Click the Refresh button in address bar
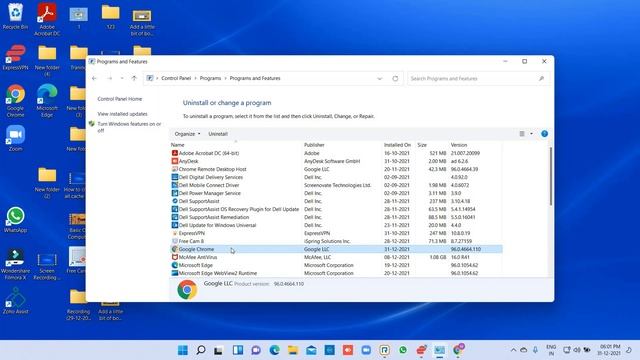Image resolution: width=640 pixels, height=360 pixels. click(x=395, y=78)
